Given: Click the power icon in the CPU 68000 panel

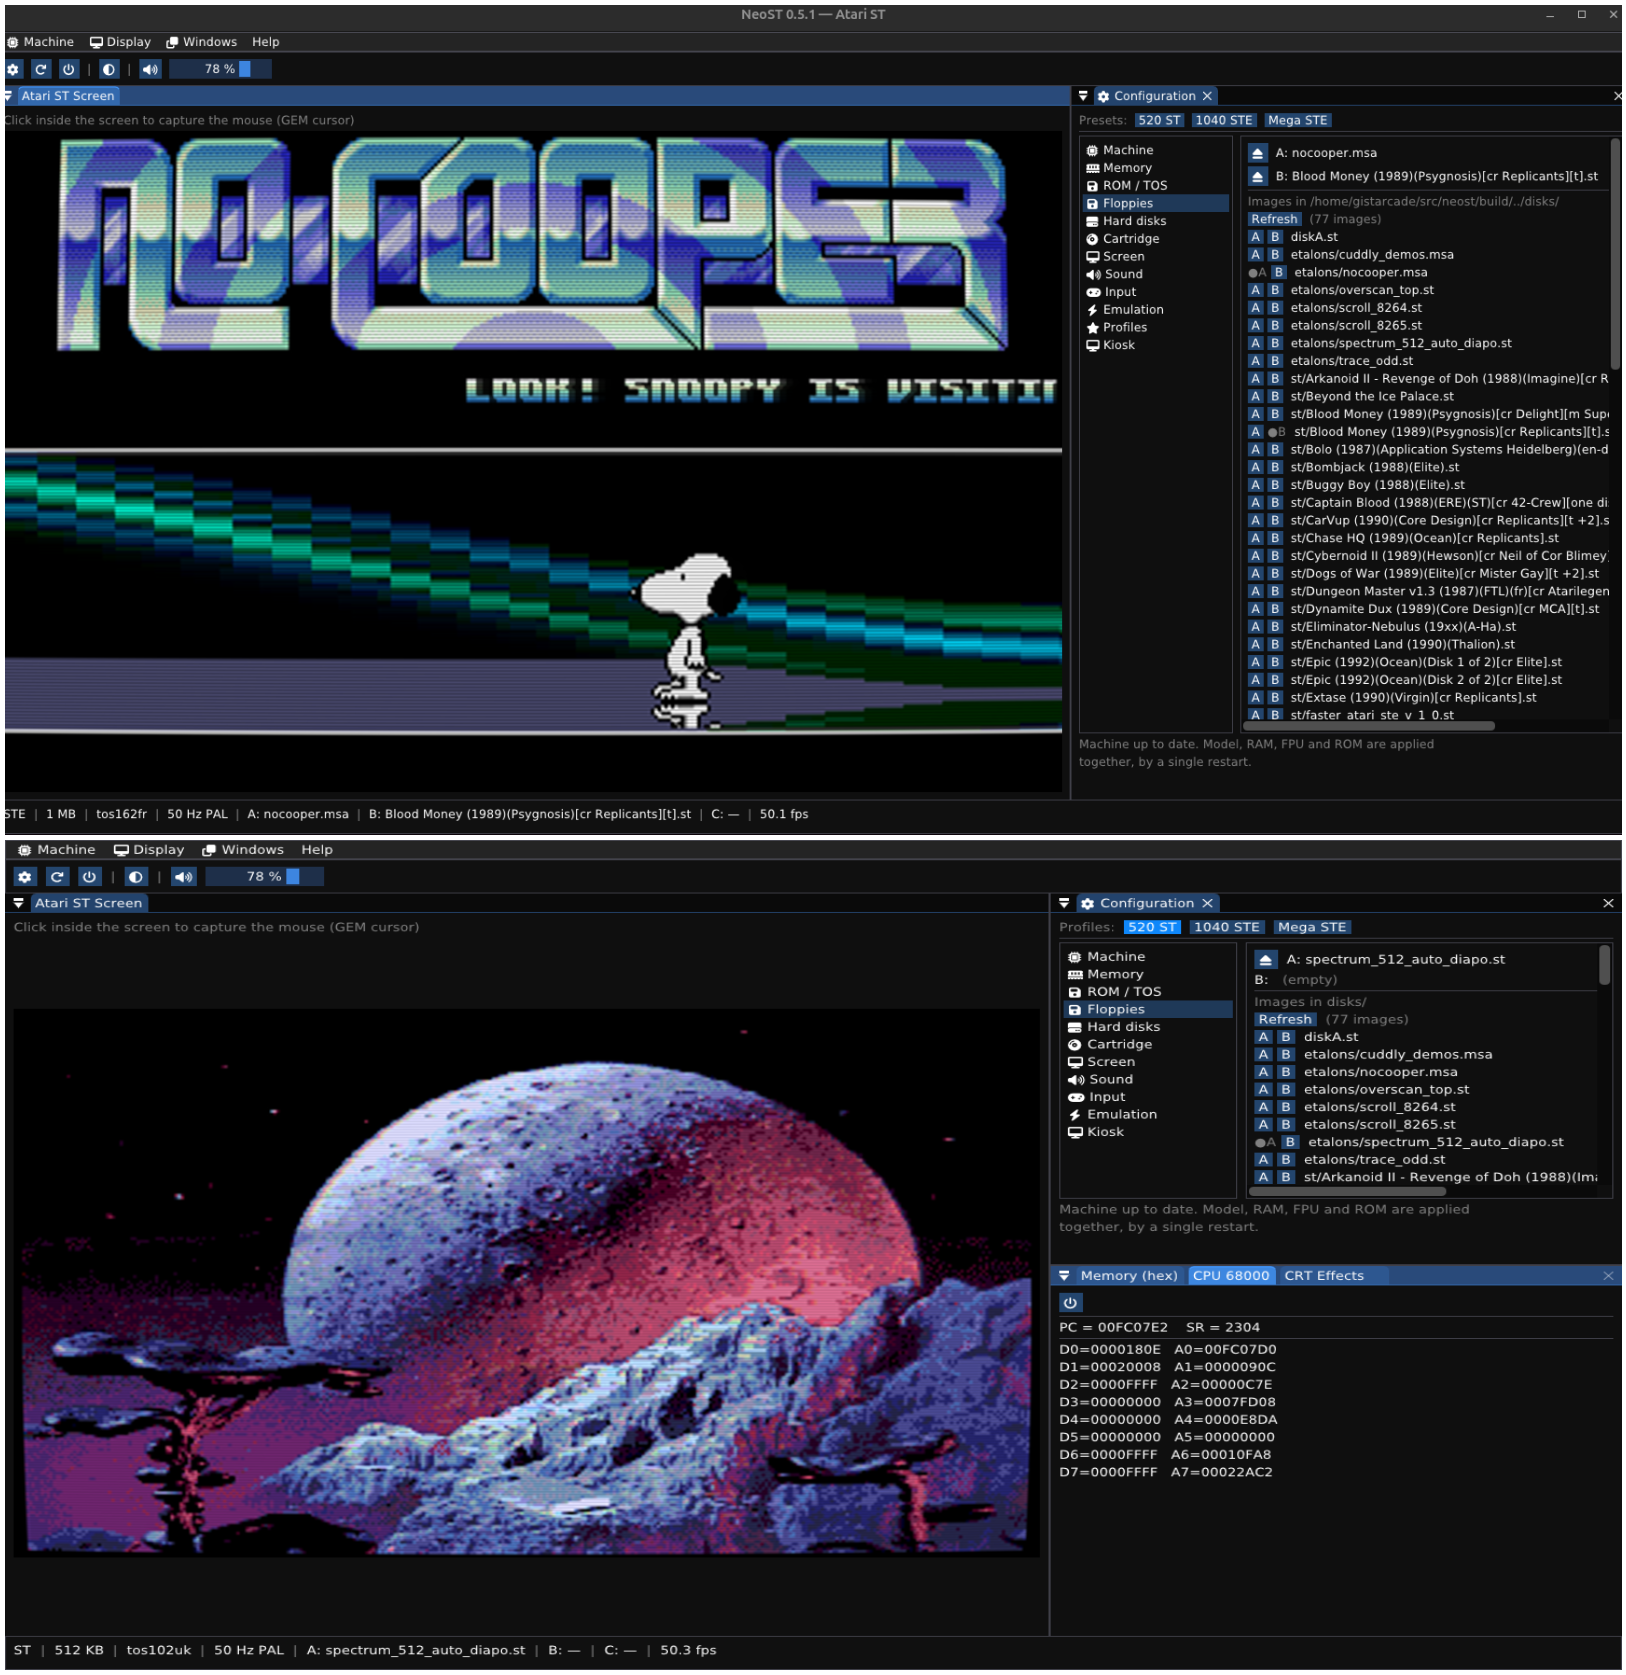Looking at the screenshot, I should [1070, 1303].
